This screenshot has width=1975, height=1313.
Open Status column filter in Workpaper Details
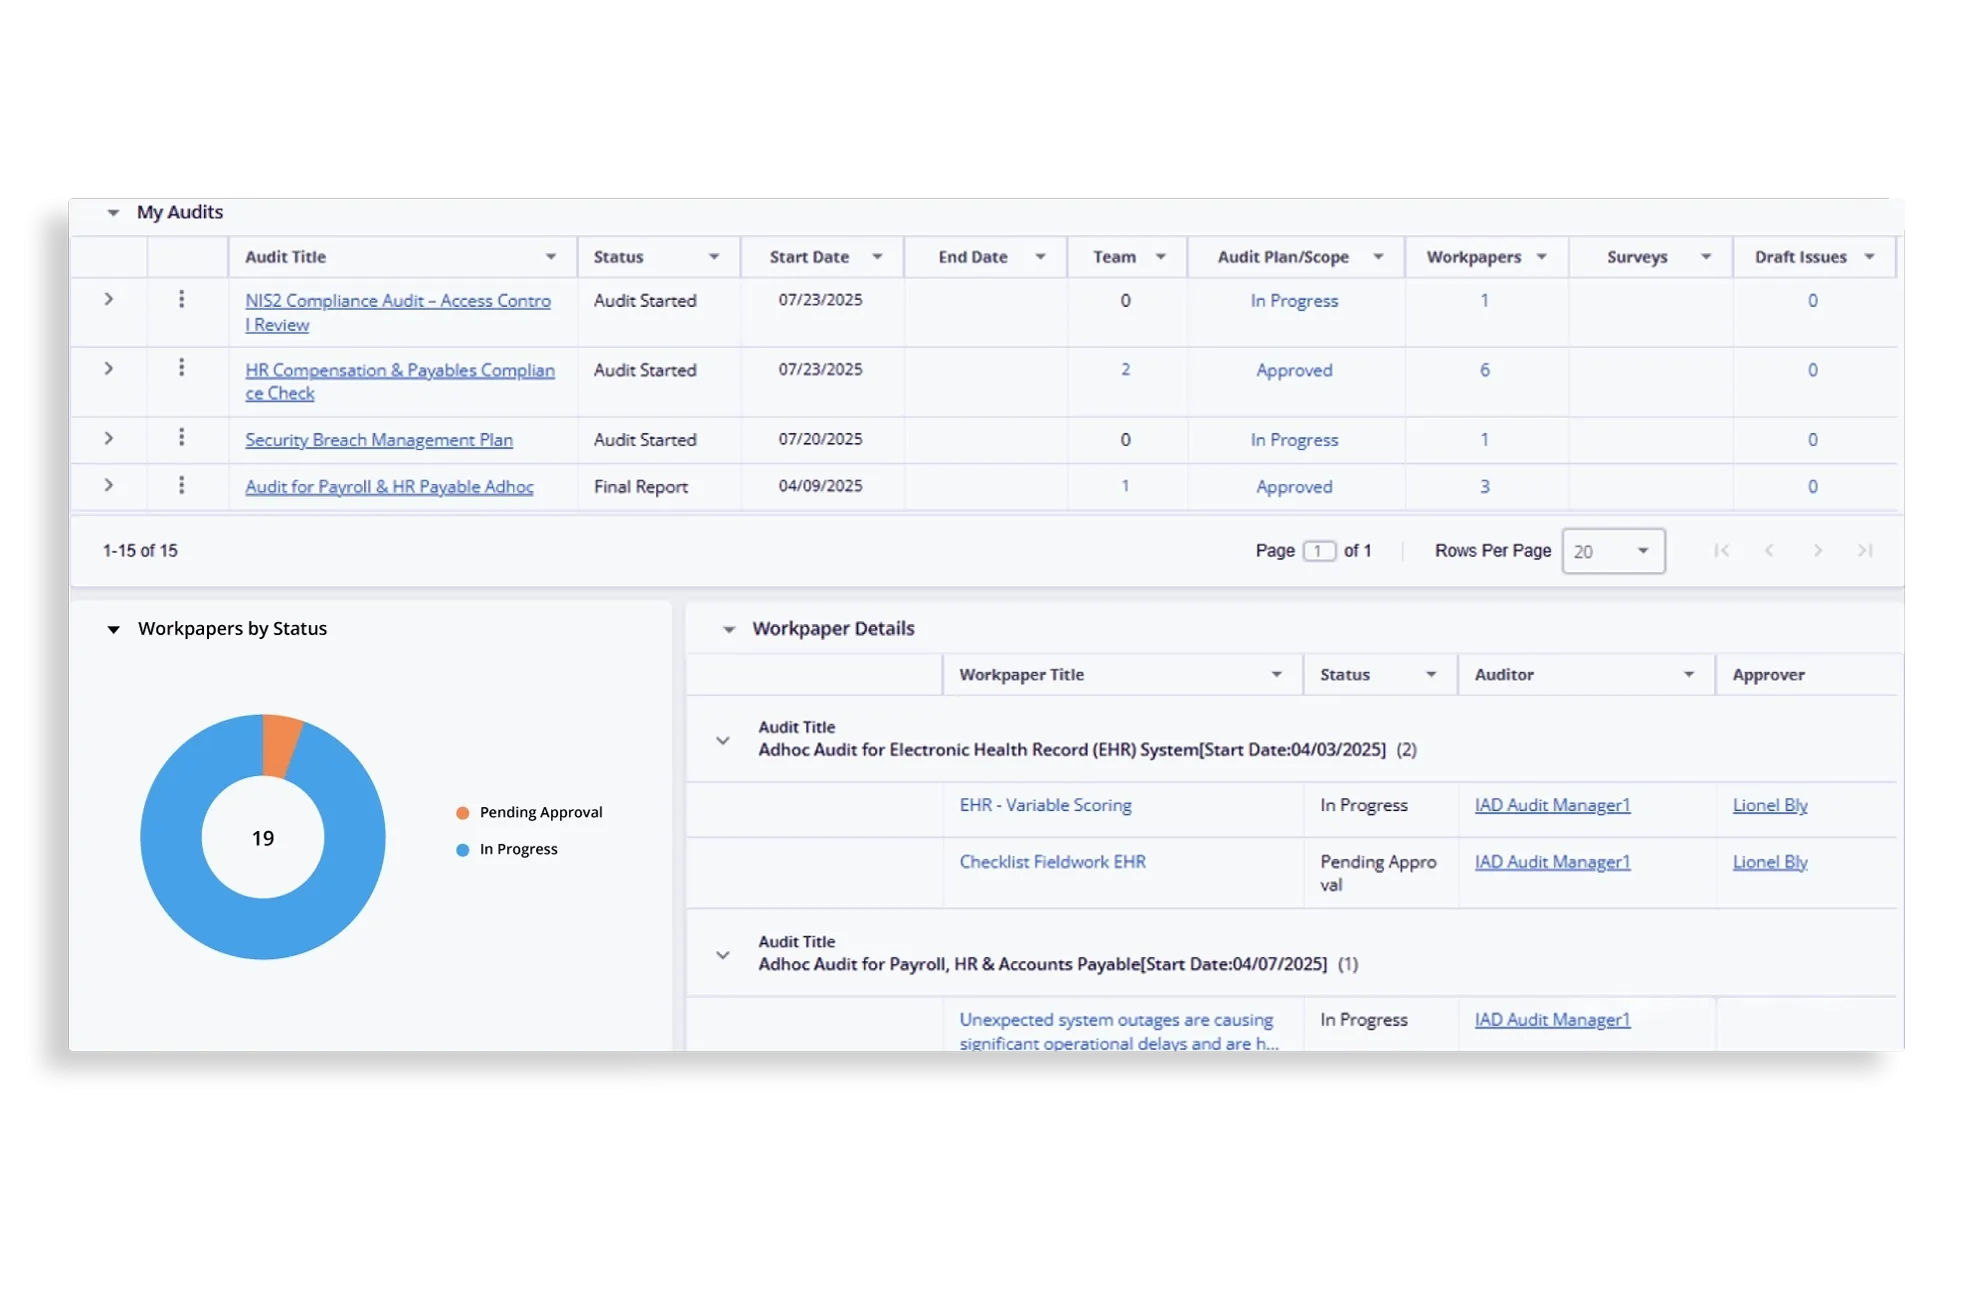pos(1431,675)
